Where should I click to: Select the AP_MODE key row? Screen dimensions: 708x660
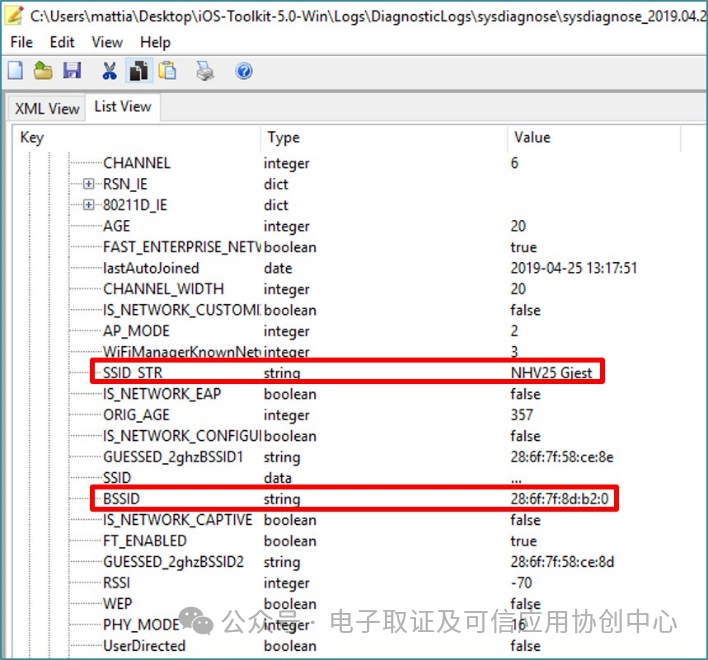pyautogui.click(x=136, y=331)
